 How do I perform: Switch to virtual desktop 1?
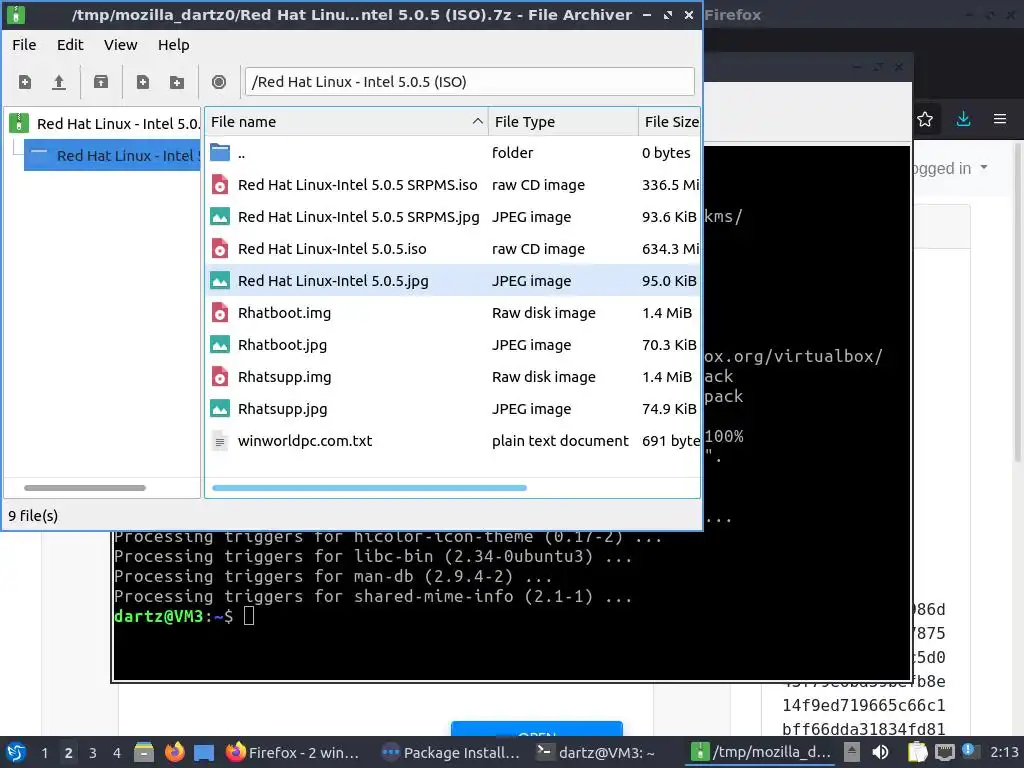point(44,753)
